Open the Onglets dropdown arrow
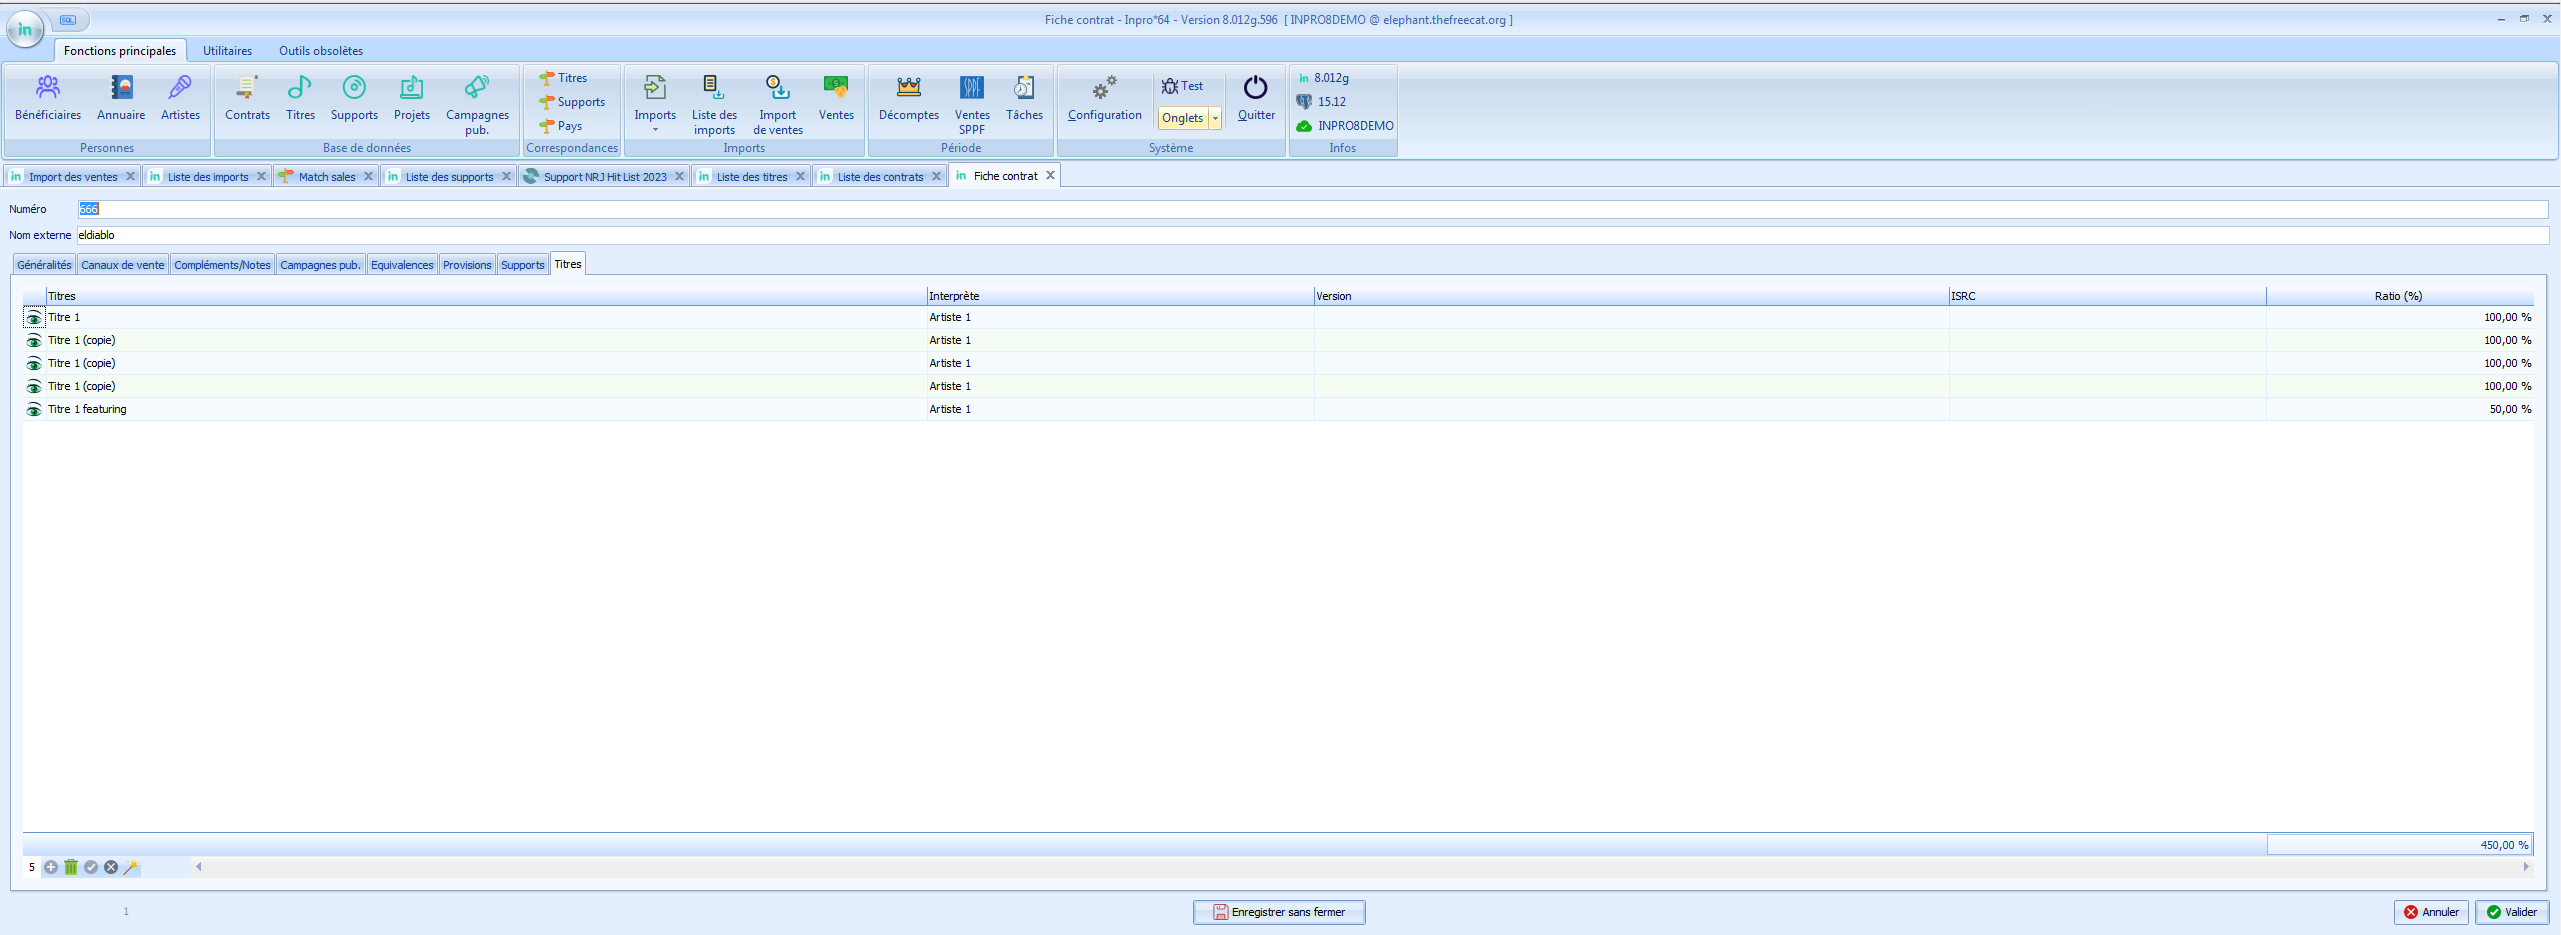2561x935 pixels. pyautogui.click(x=1215, y=118)
